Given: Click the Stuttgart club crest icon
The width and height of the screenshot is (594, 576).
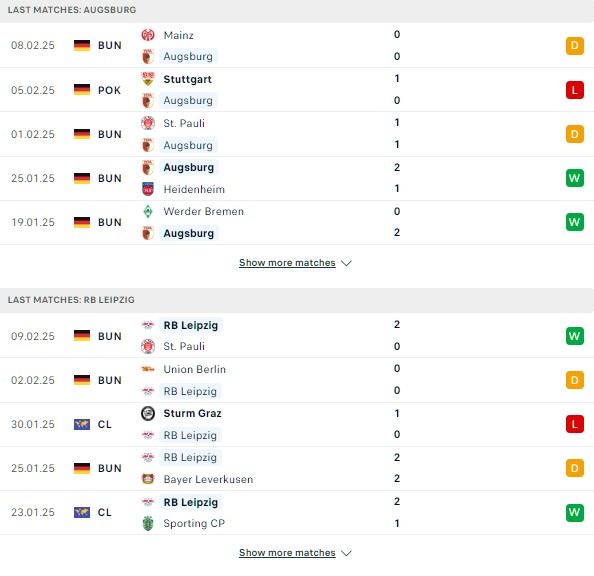Looking at the screenshot, I should [x=148, y=79].
